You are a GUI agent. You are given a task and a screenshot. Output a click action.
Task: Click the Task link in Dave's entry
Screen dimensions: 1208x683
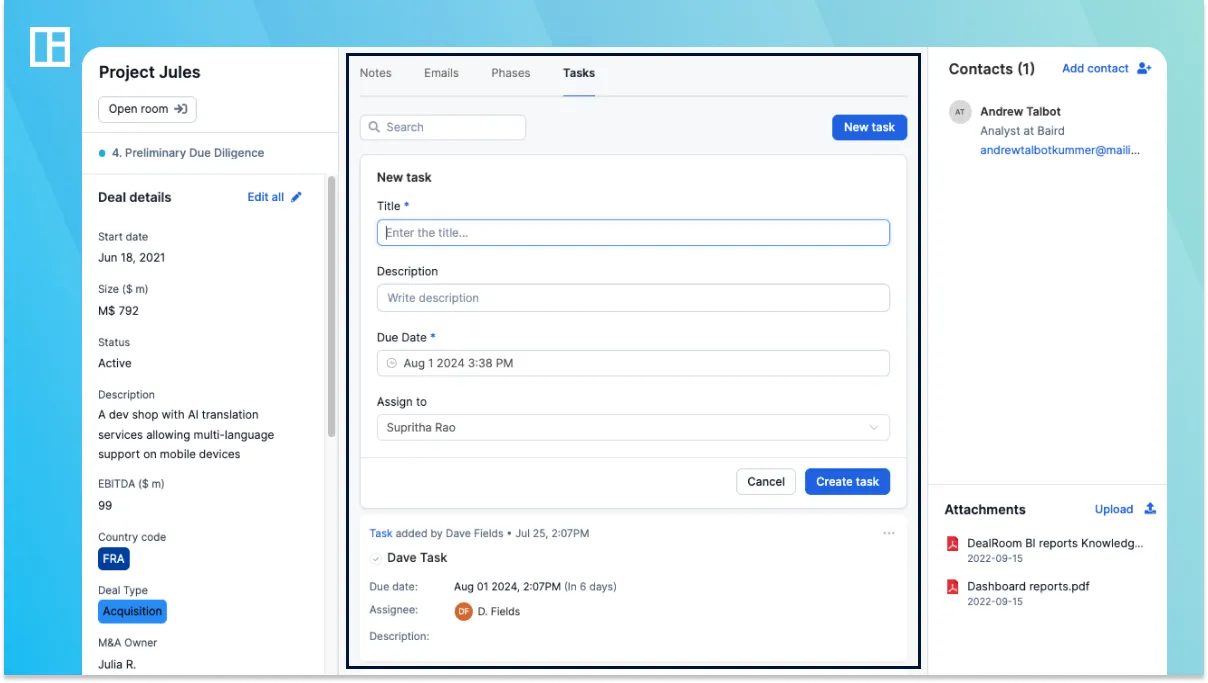pyautogui.click(x=381, y=533)
